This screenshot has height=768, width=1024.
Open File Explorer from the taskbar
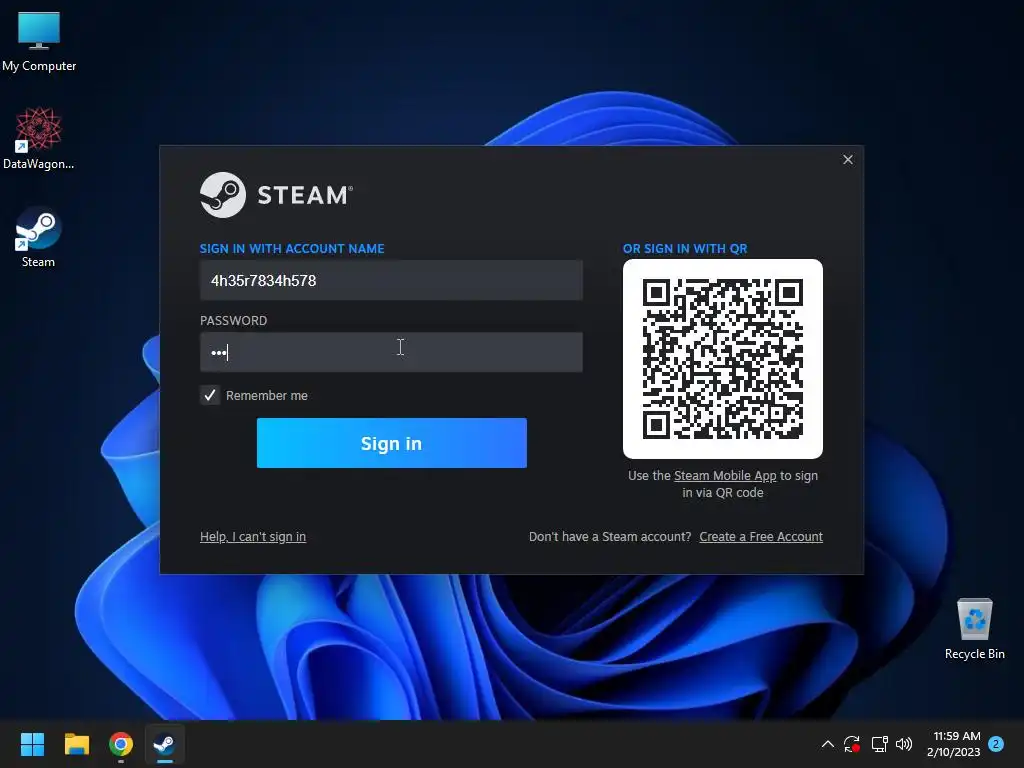tap(76, 744)
